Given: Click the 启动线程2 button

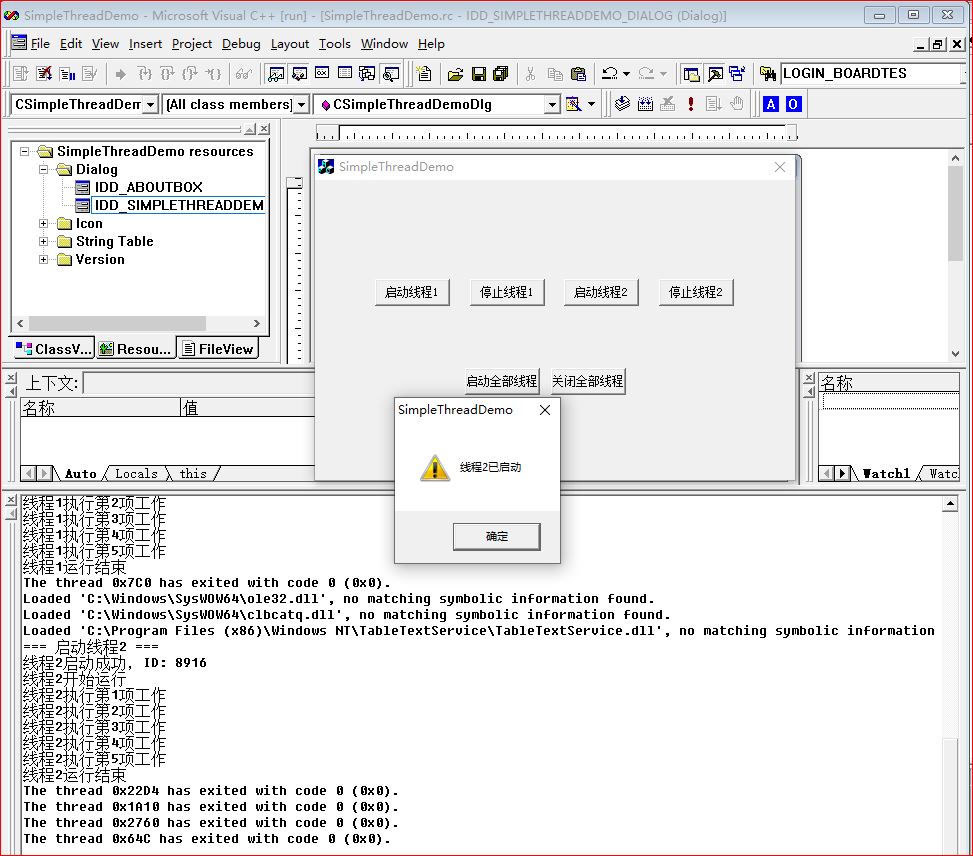Looking at the screenshot, I should coord(601,292).
